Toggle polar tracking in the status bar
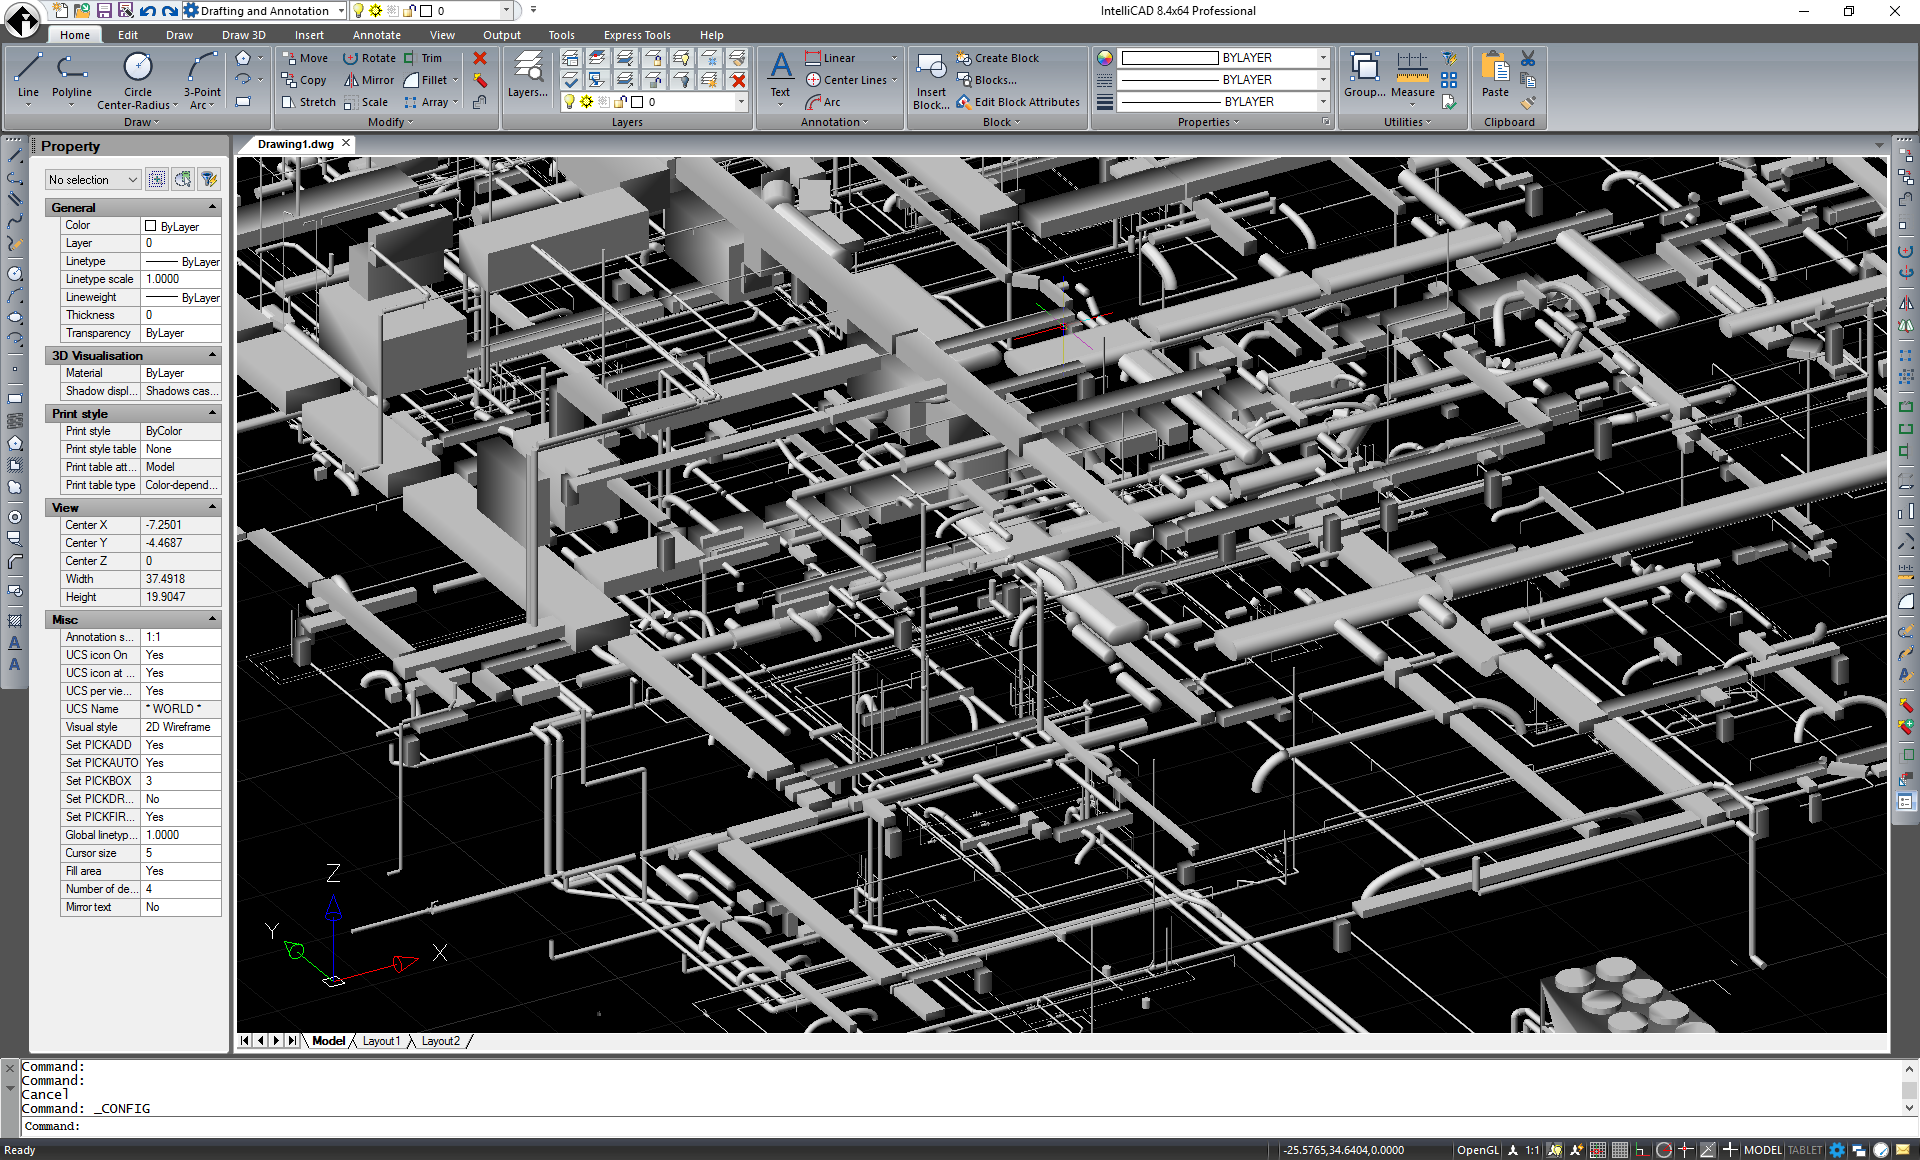This screenshot has width=1920, height=1160. pyautogui.click(x=1663, y=1150)
